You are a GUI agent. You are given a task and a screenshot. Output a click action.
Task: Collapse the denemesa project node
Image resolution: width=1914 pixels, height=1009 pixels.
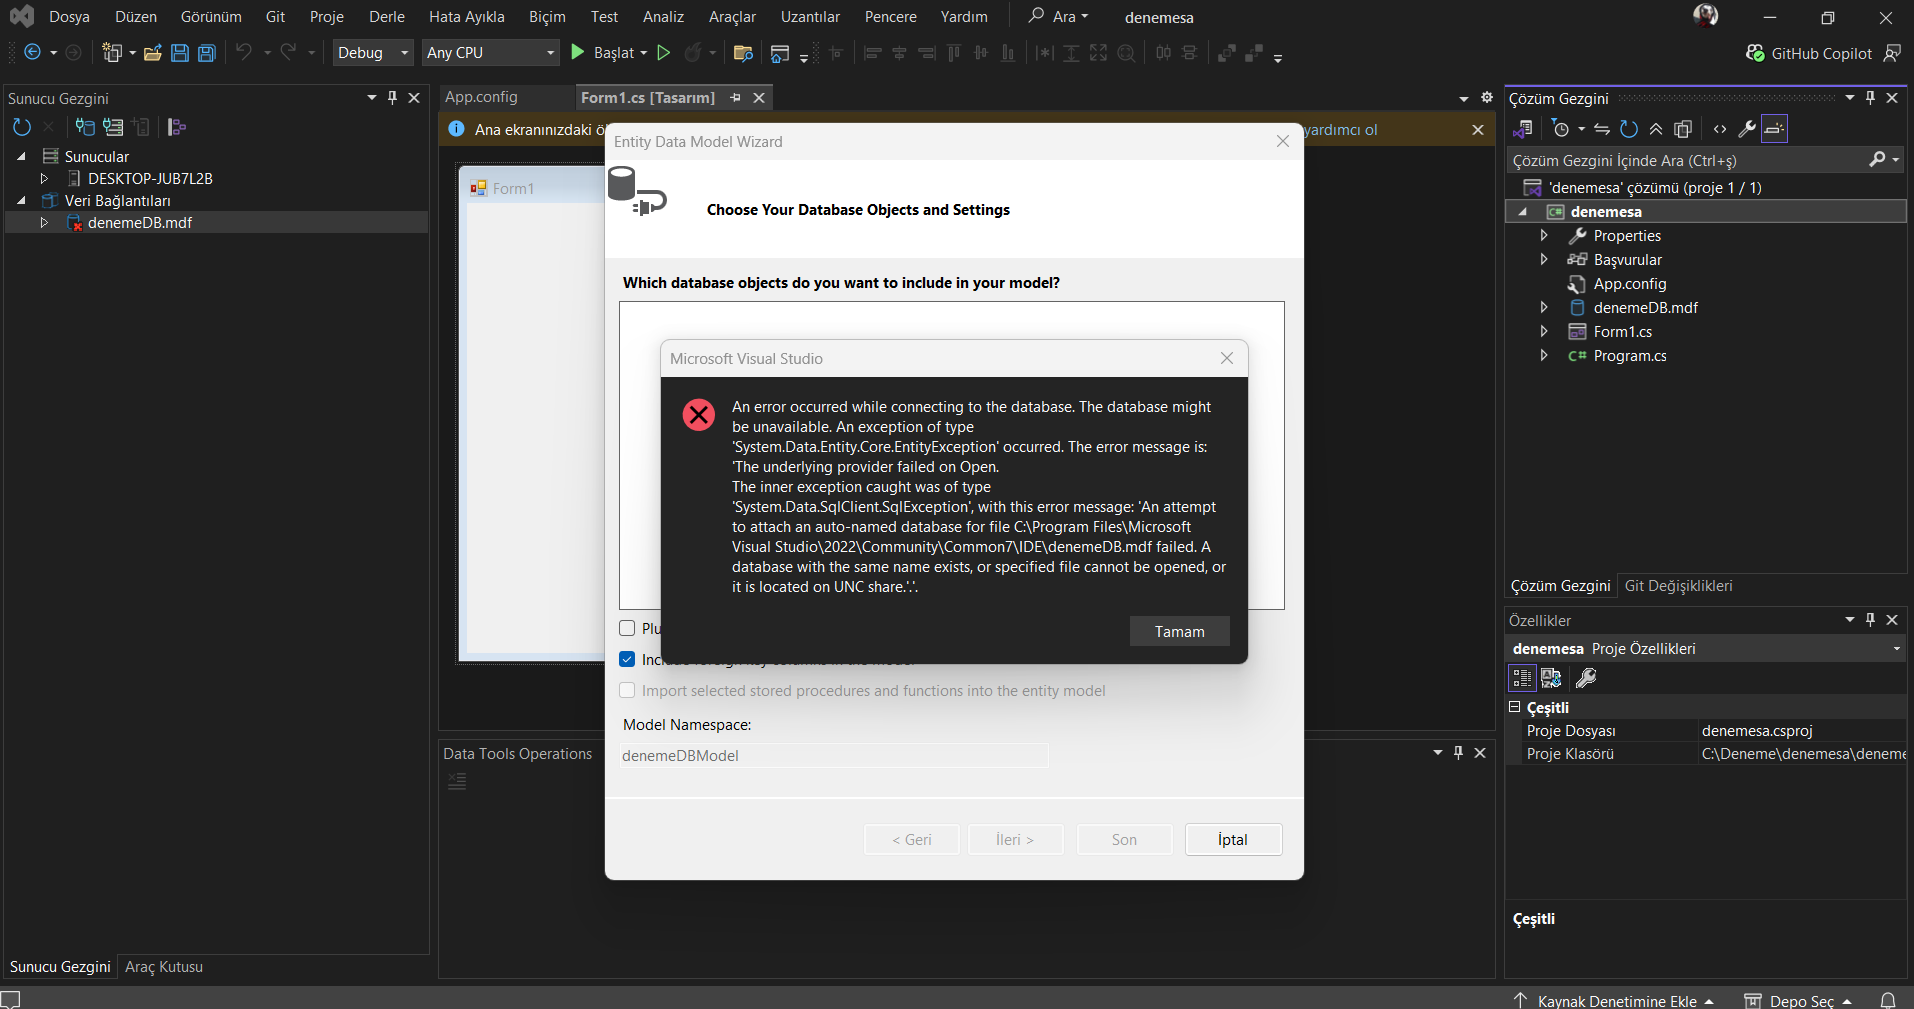coord(1523,211)
